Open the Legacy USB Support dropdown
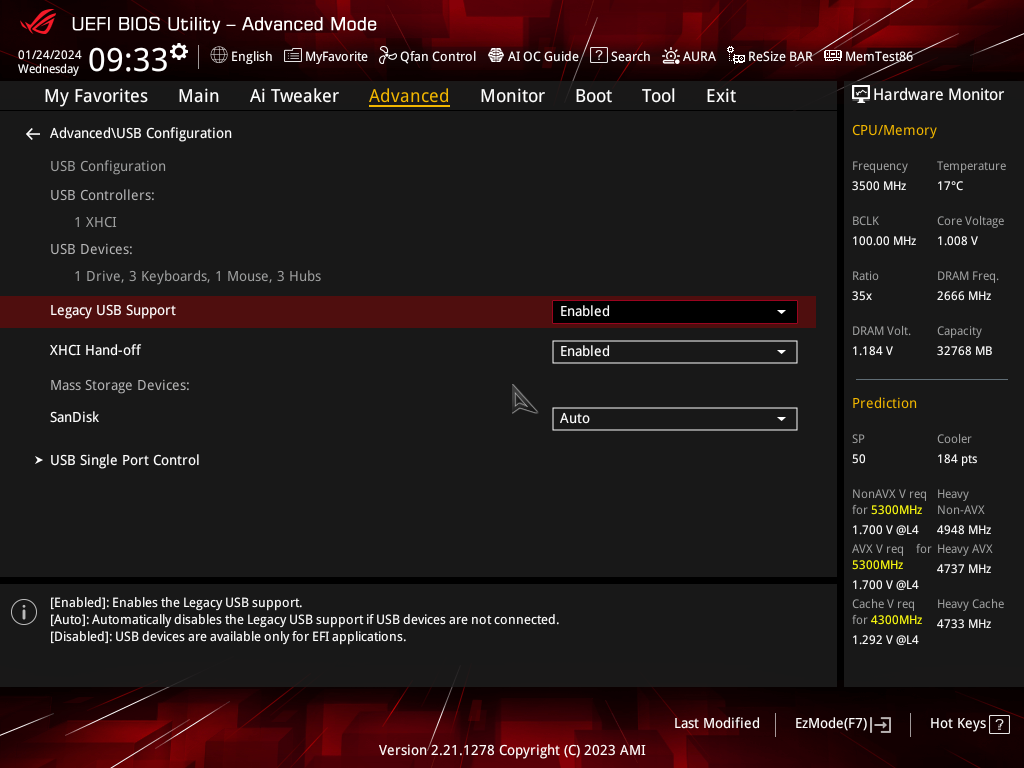Viewport: 1024px width, 768px height. [x=674, y=312]
